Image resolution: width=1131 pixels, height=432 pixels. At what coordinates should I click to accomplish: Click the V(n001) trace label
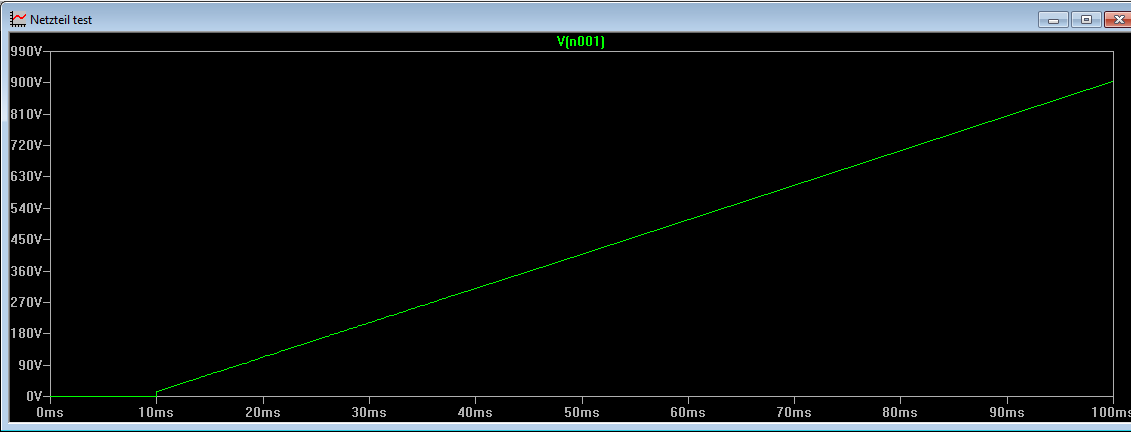(x=580, y=42)
